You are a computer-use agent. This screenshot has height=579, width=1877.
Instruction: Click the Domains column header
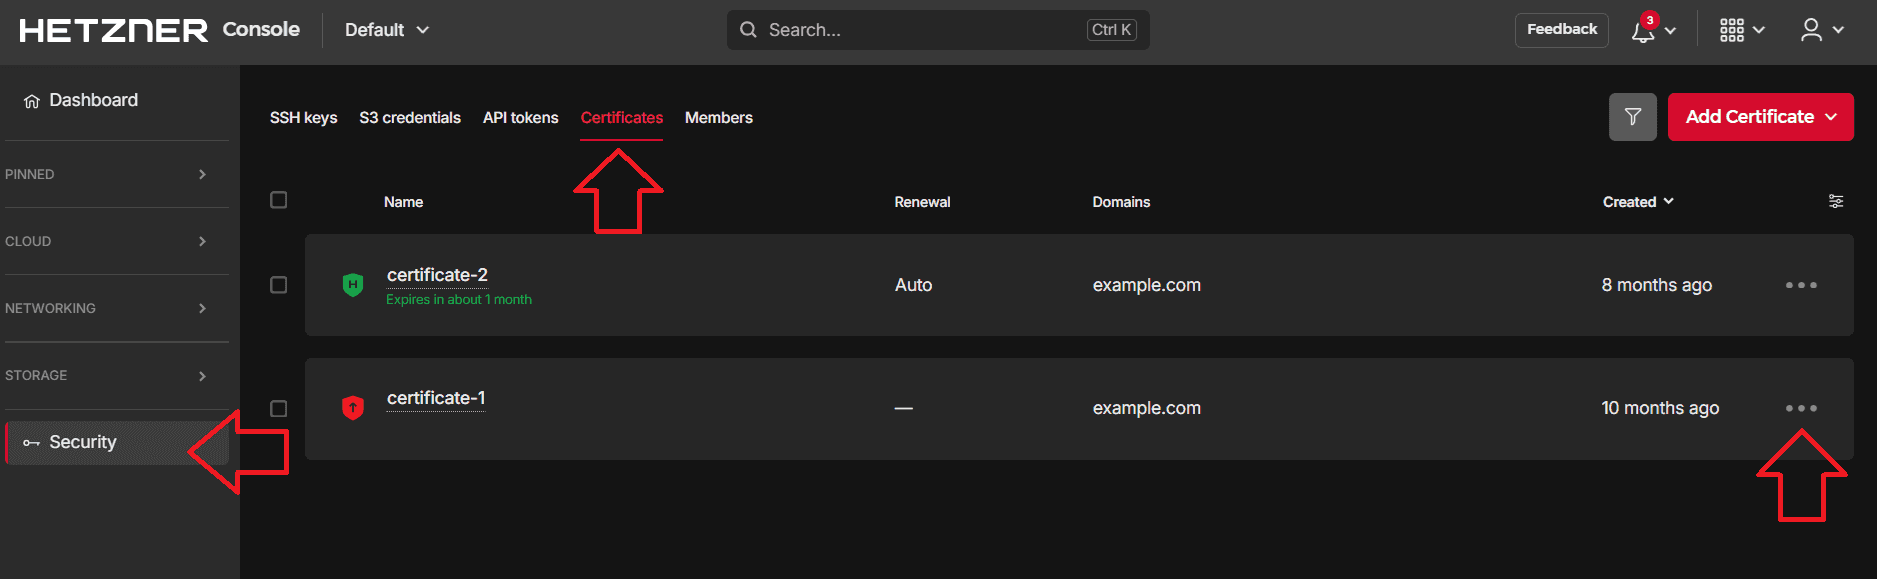[x=1121, y=202]
